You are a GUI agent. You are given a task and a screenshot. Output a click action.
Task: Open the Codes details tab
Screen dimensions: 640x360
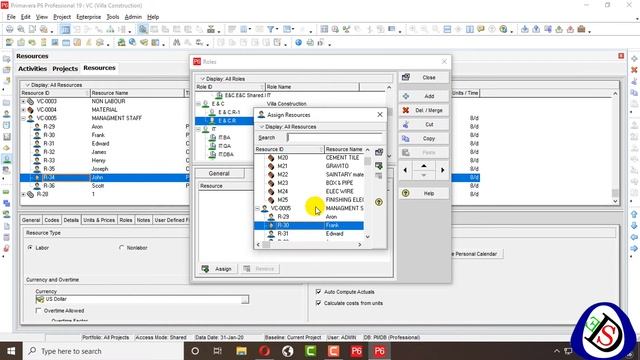(x=51, y=220)
